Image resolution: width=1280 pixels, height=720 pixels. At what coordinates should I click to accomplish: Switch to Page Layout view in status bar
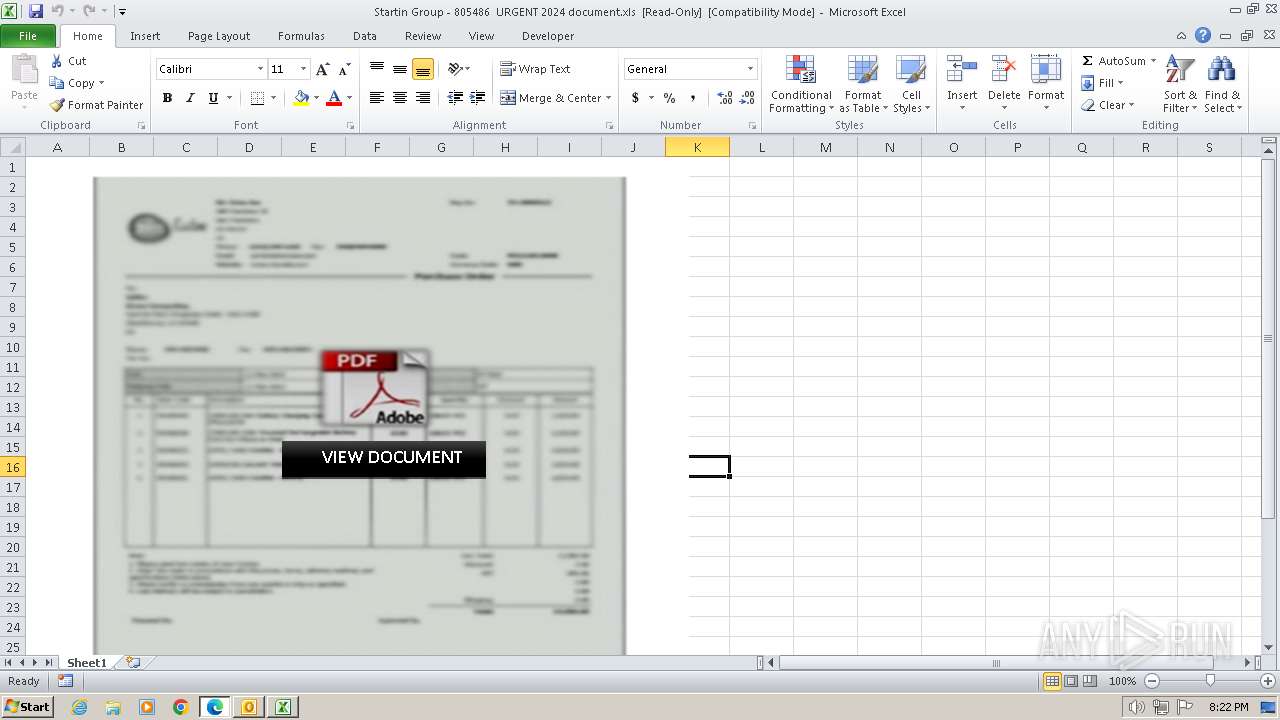point(1071,681)
